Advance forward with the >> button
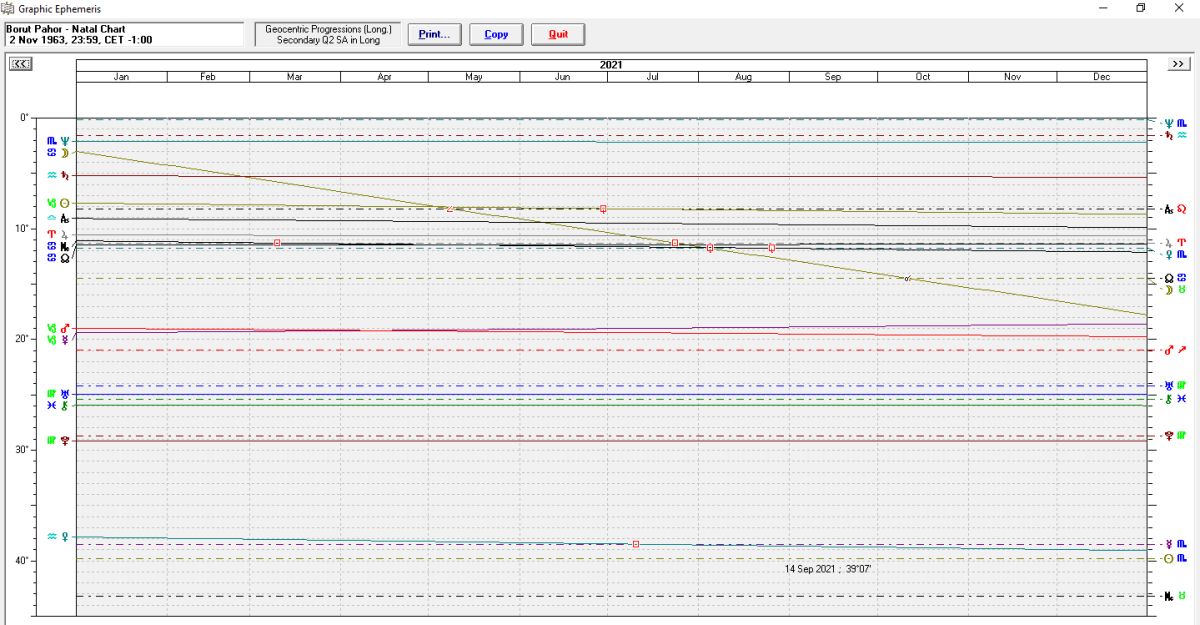The height and width of the screenshot is (625, 1200). (x=1177, y=64)
